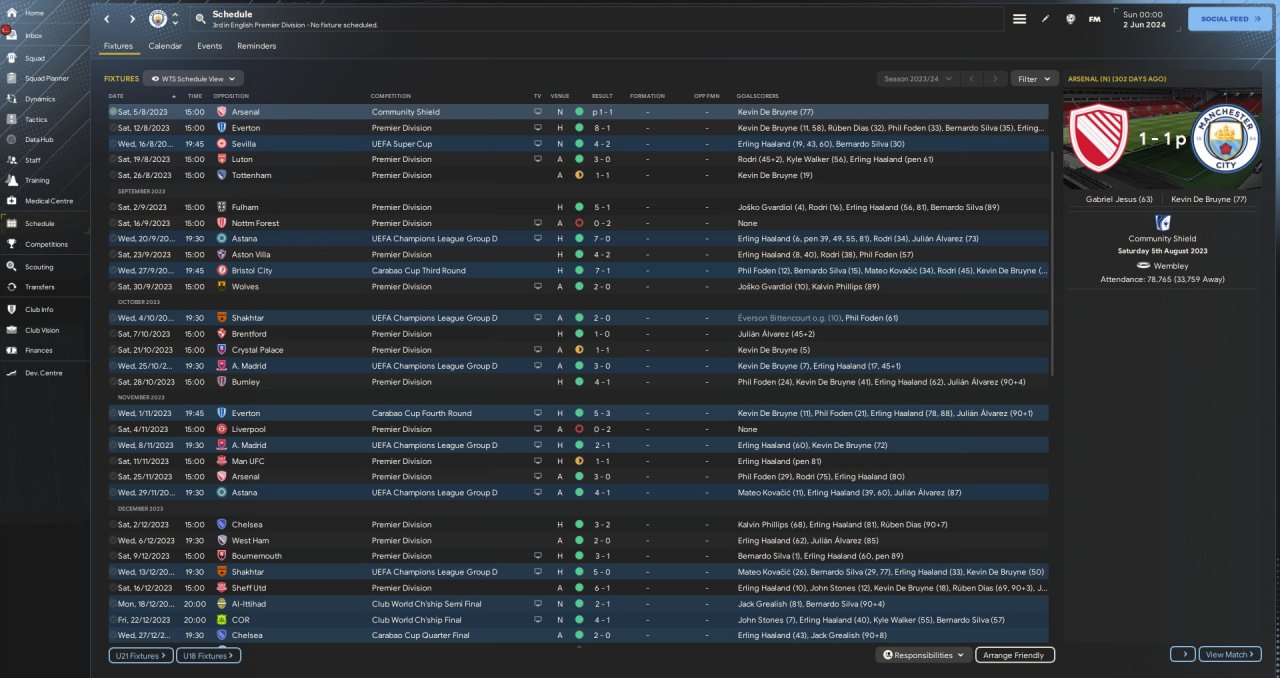
Task: Open the FM menu icon
Action: 1095,19
